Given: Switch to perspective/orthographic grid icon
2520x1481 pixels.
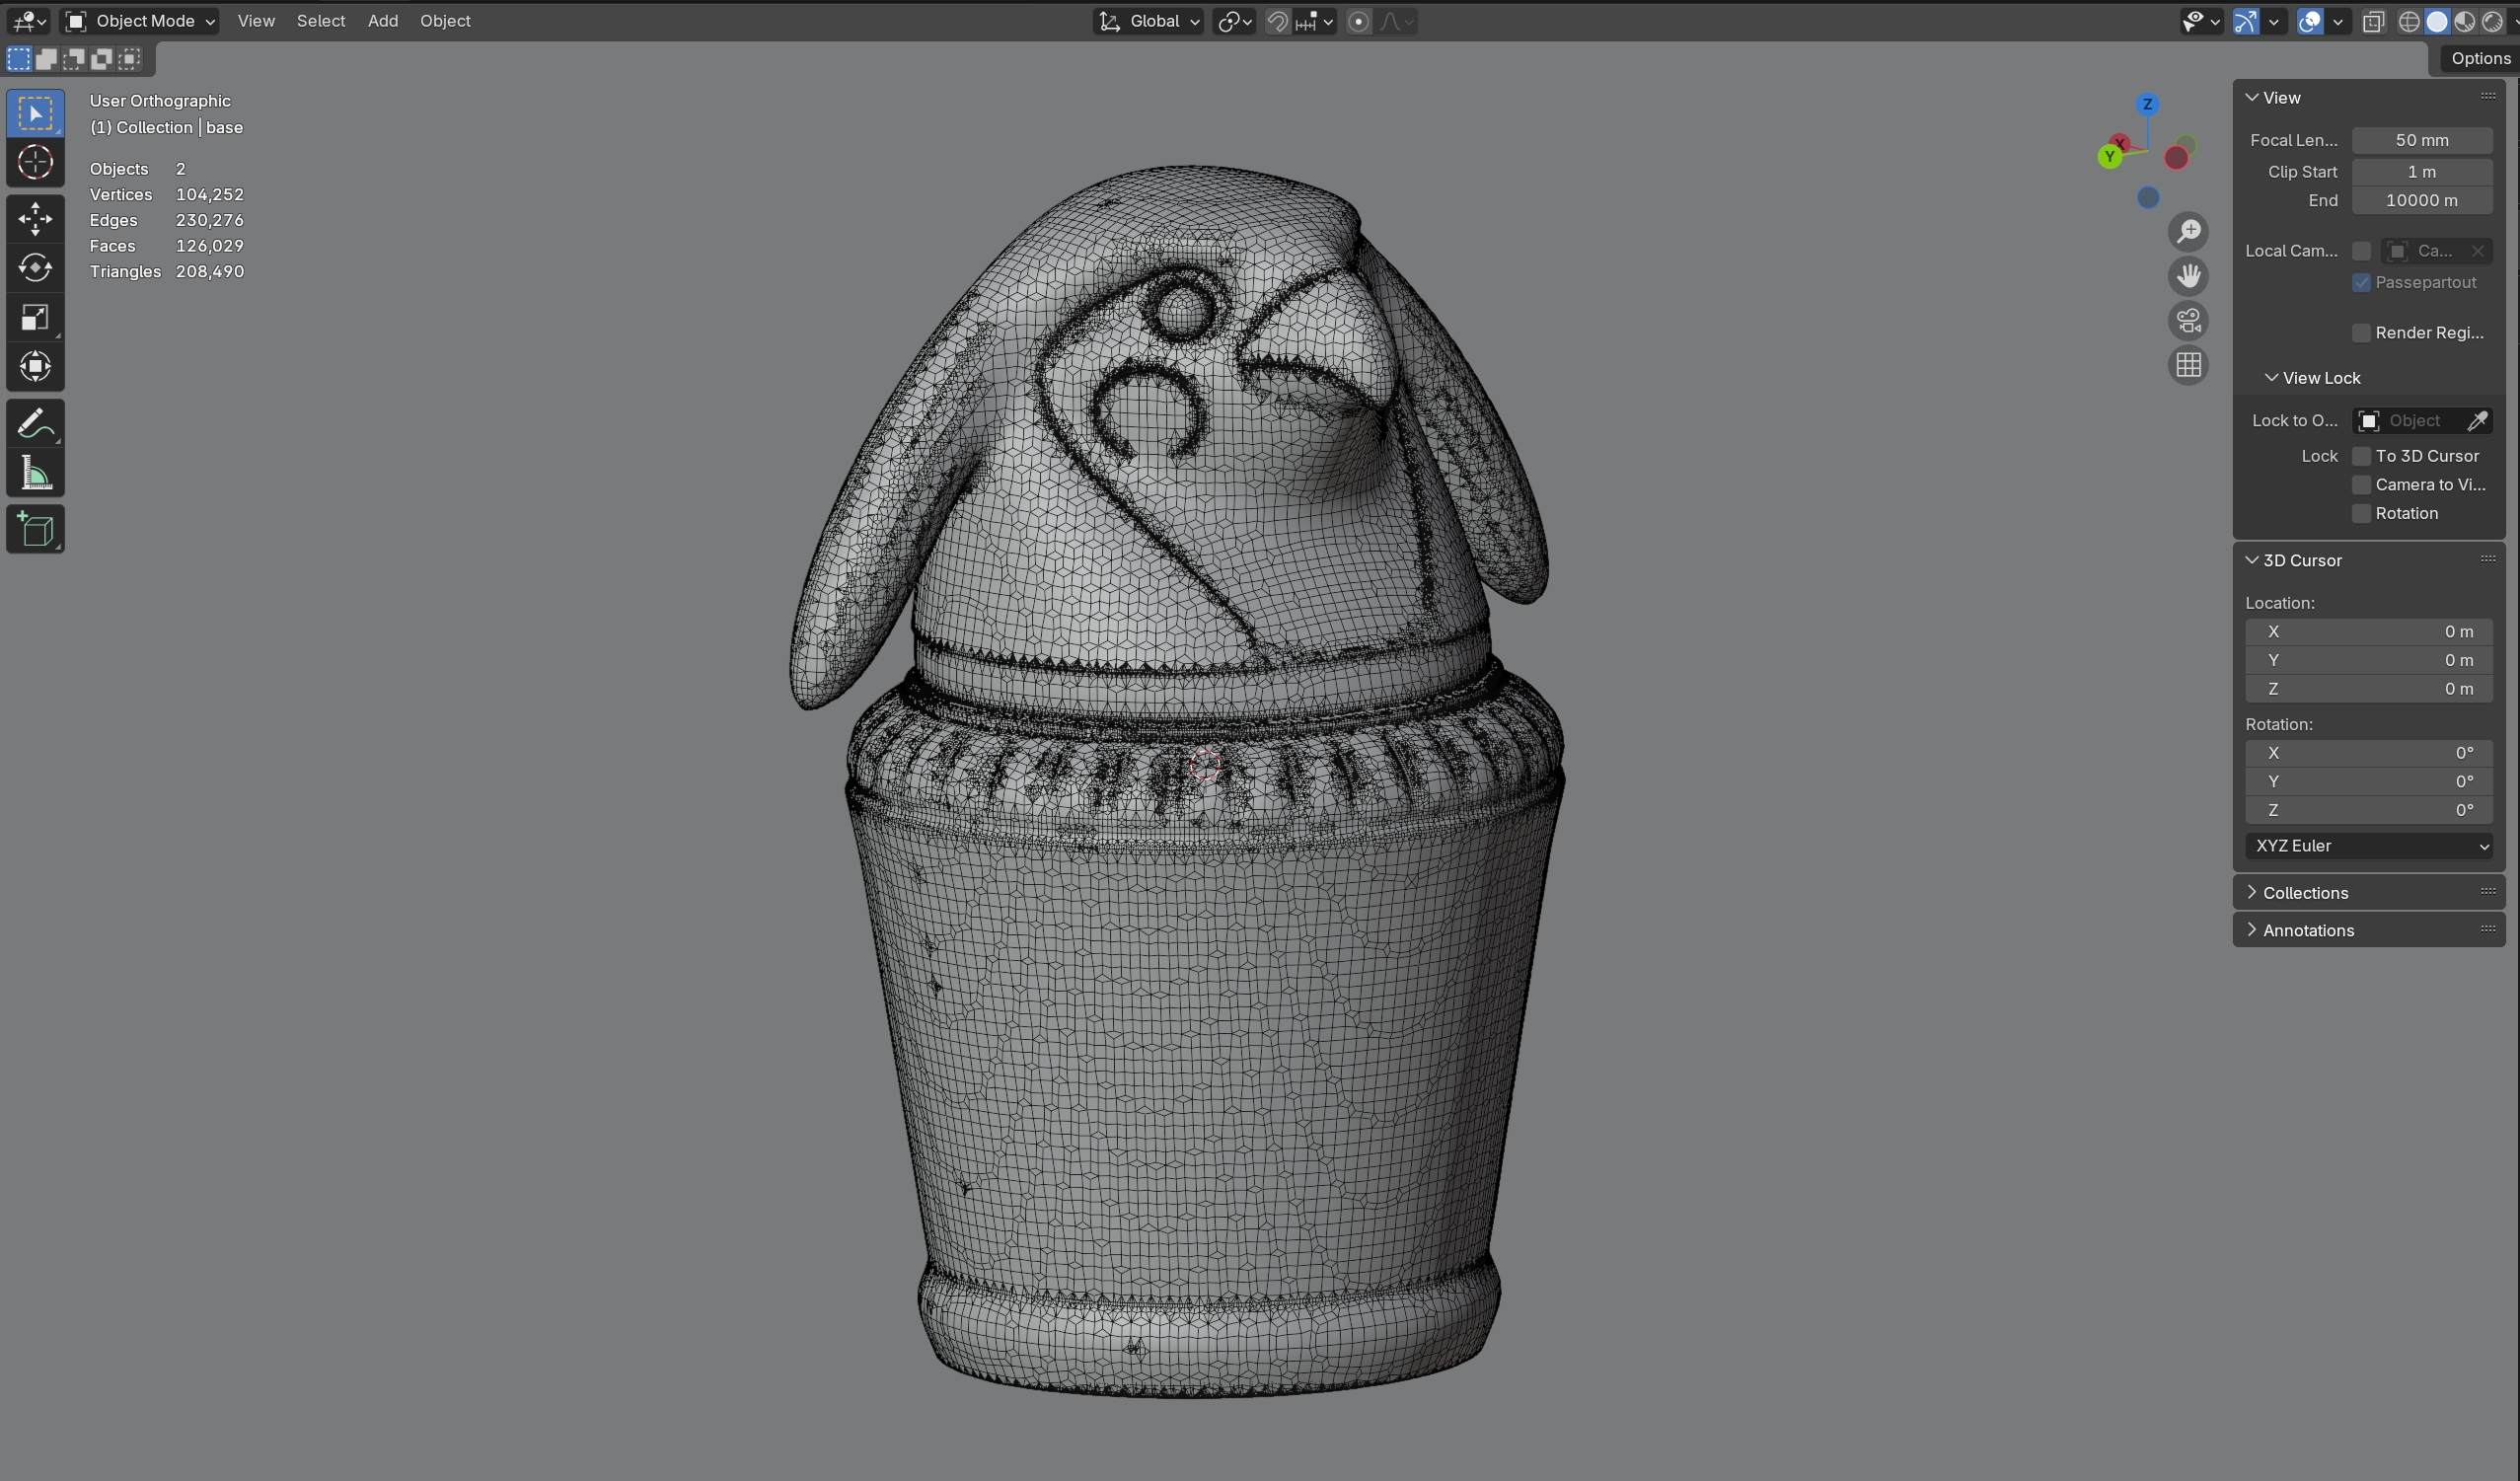Looking at the screenshot, I should (x=2188, y=365).
